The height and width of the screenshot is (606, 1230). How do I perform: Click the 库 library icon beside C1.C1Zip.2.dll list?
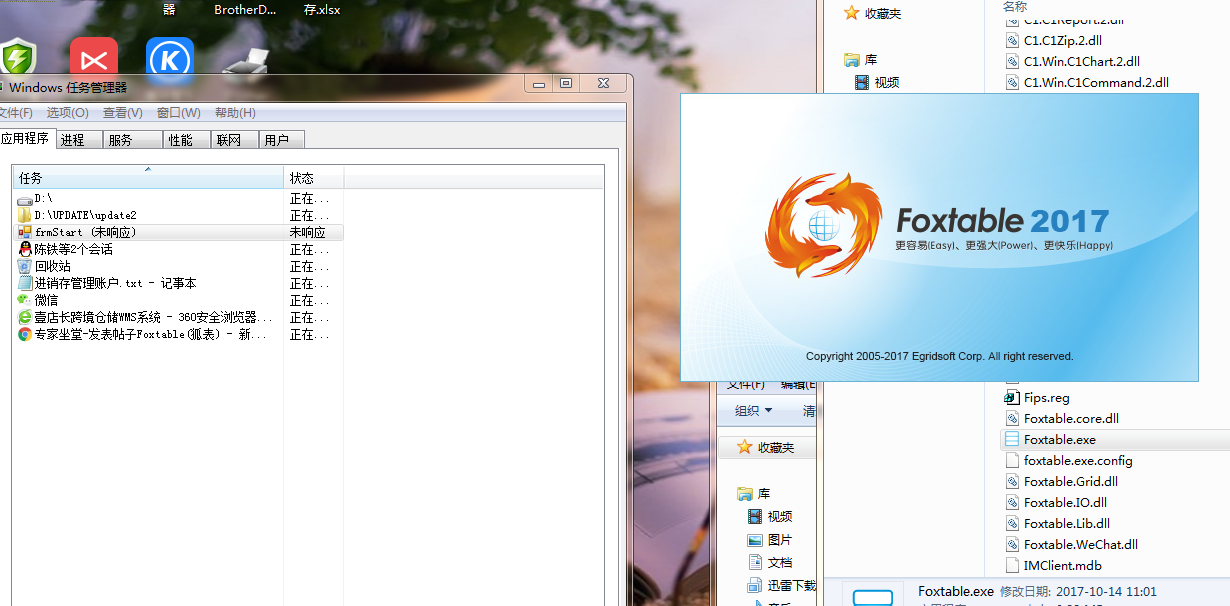[851, 60]
